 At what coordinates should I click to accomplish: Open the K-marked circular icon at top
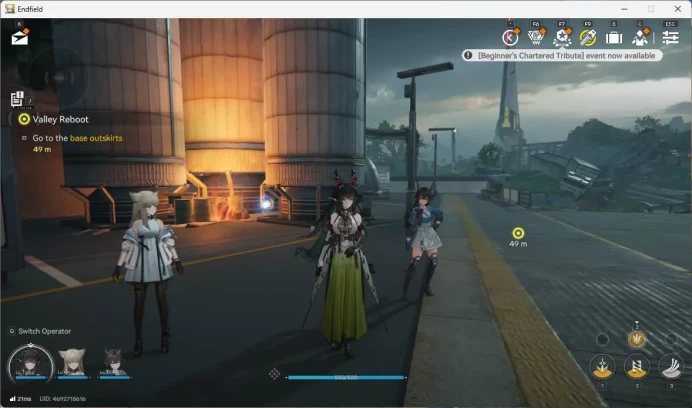[x=510, y=38]
